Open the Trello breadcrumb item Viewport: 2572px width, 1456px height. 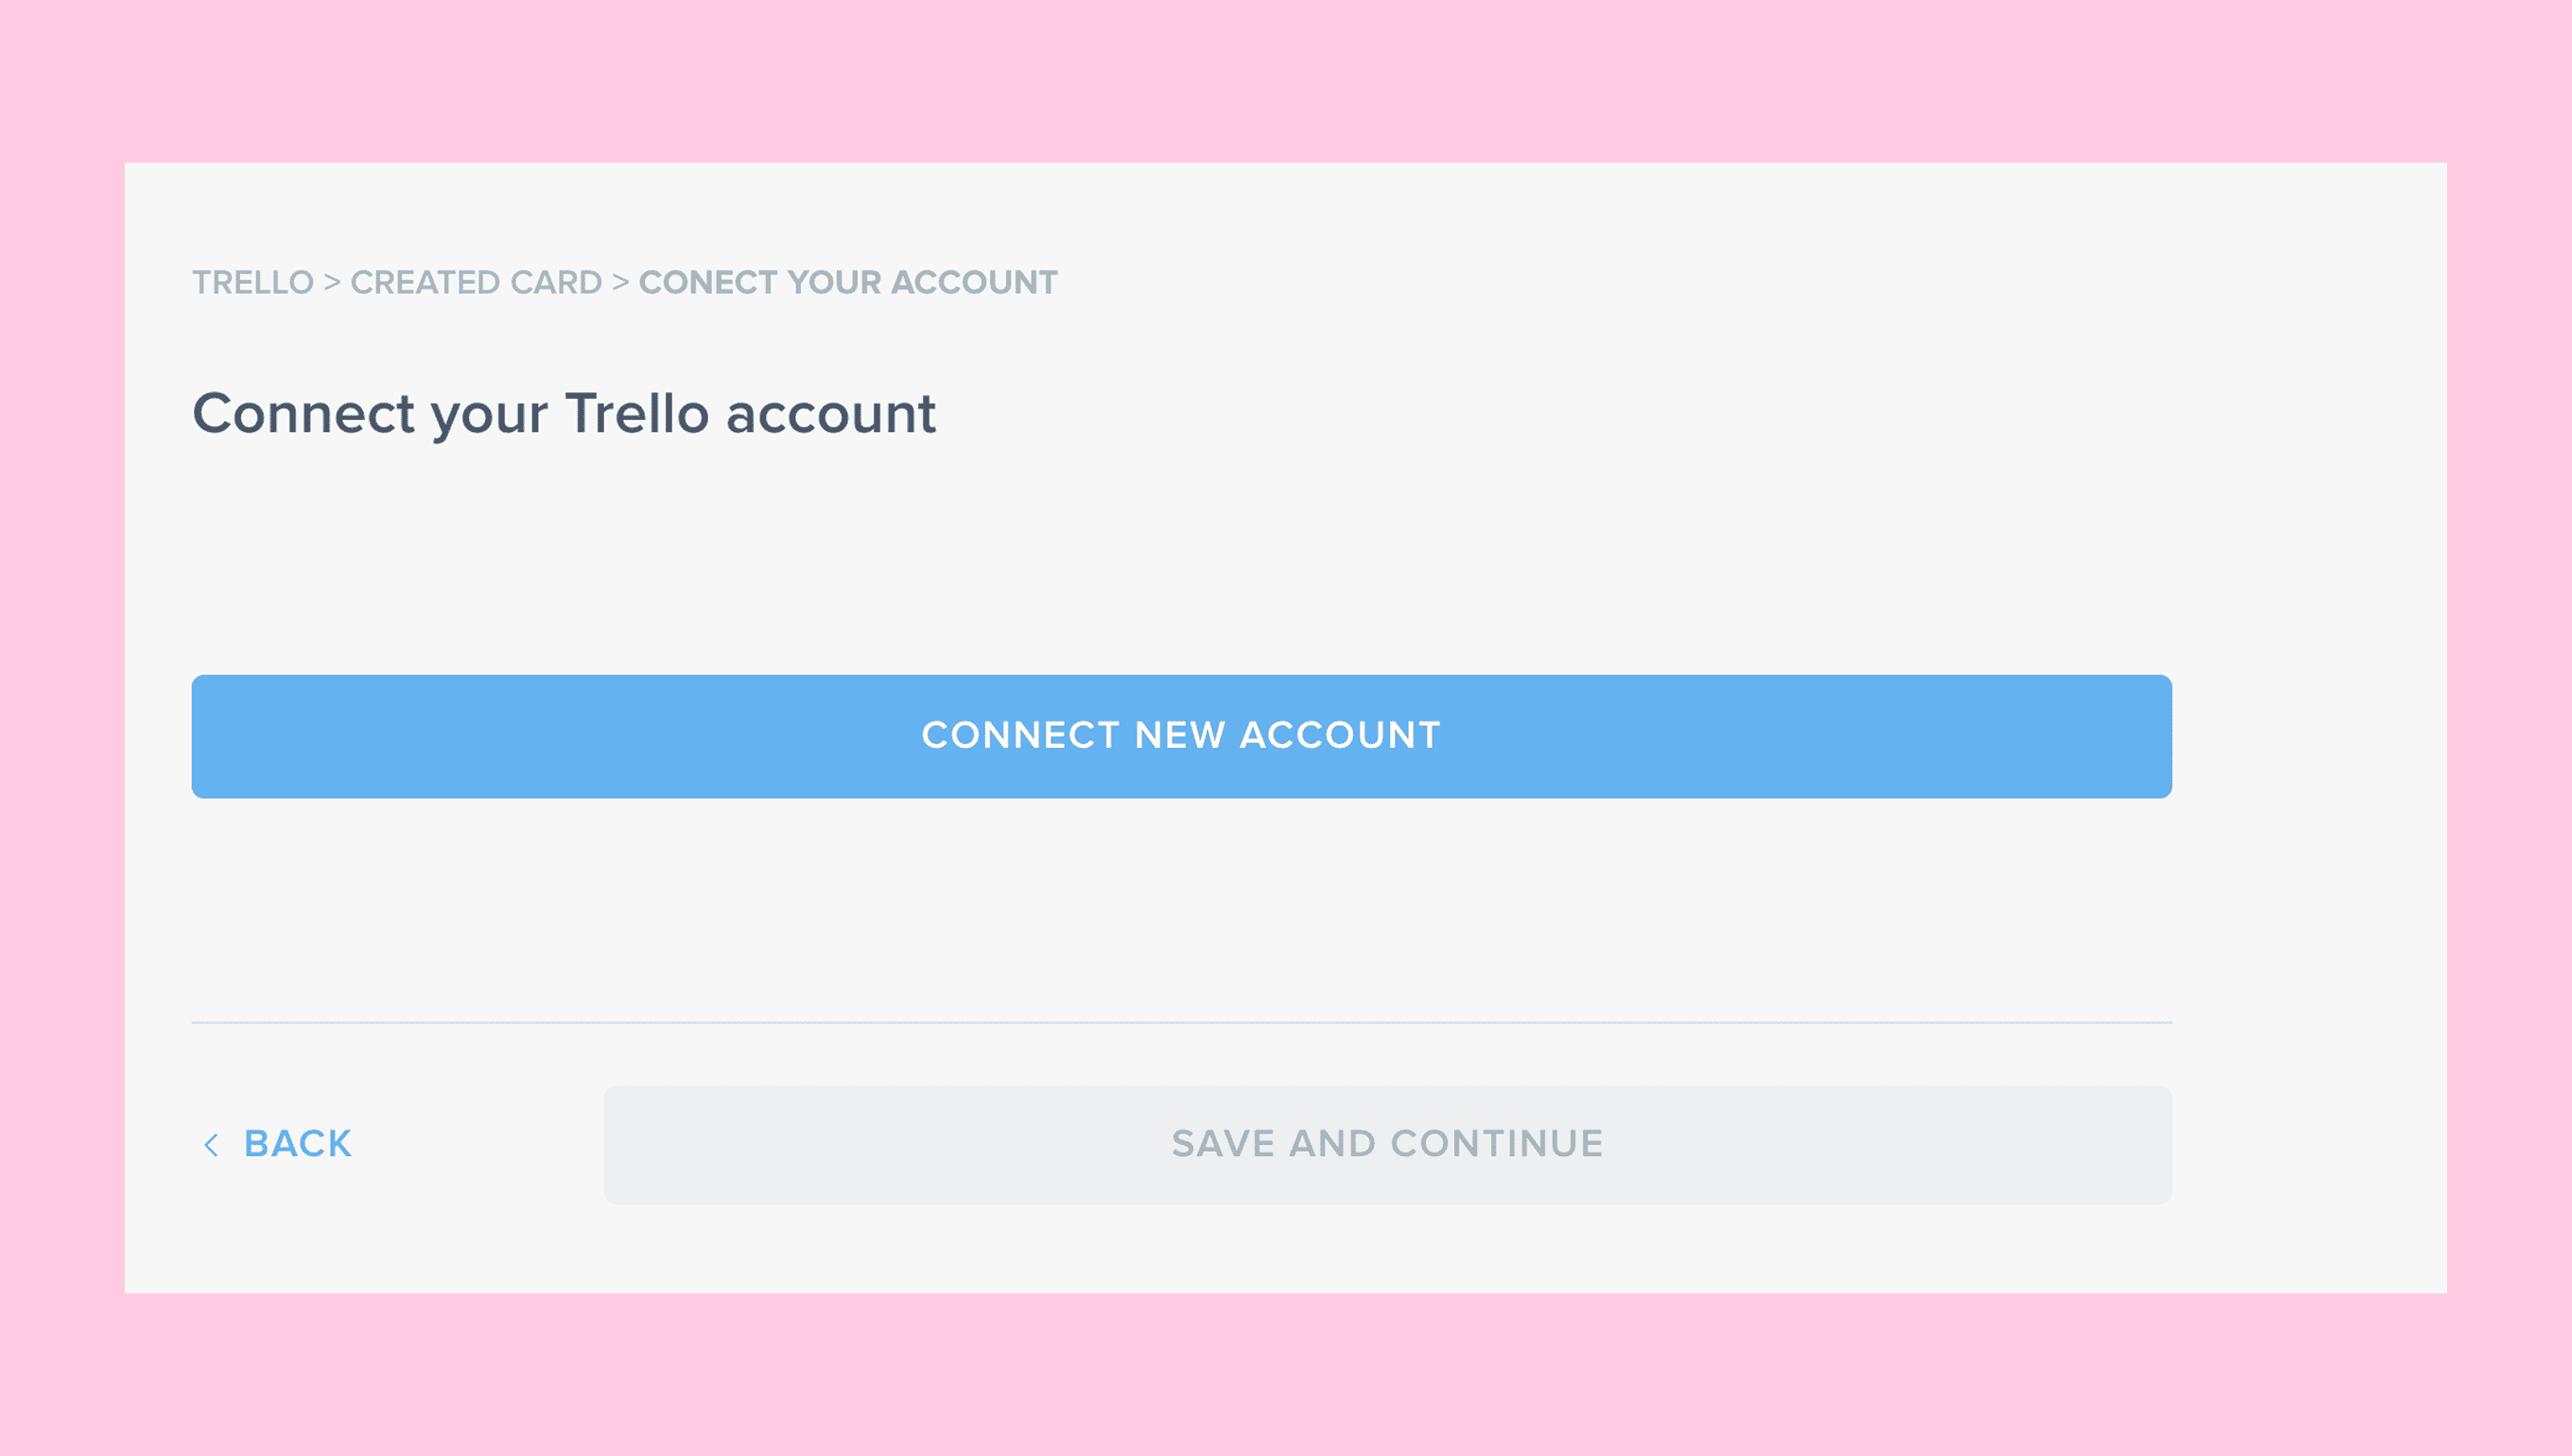click(x=253, y=283)
